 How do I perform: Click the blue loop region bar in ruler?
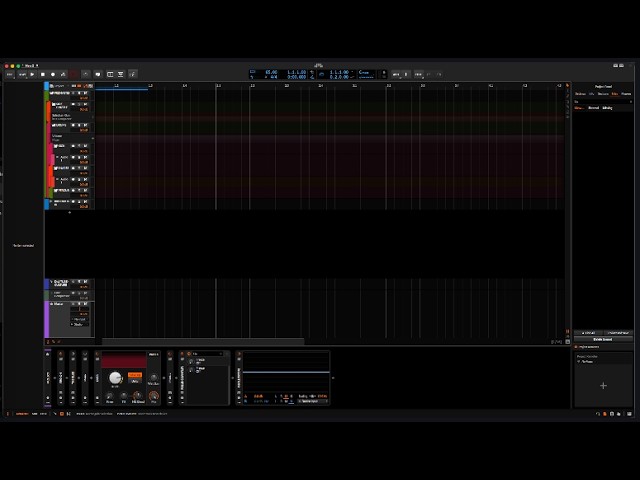click(x=122, y=89)
